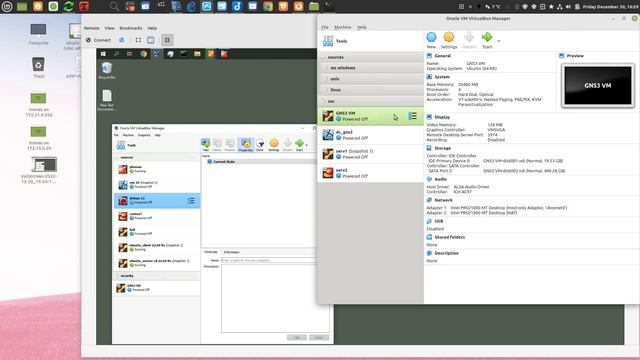
Task: Click Take snapshot in inner VirtualBox toolbar
Action: pyautogui.click(x=206, y=145)
